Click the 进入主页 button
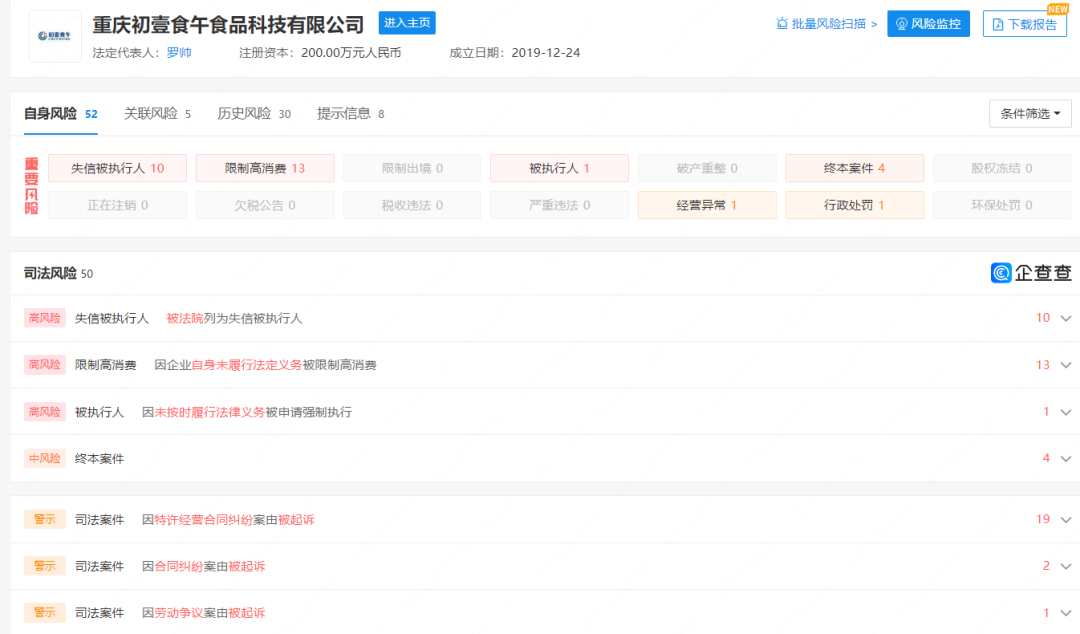 pyautogui.click(x=406, y=22)
